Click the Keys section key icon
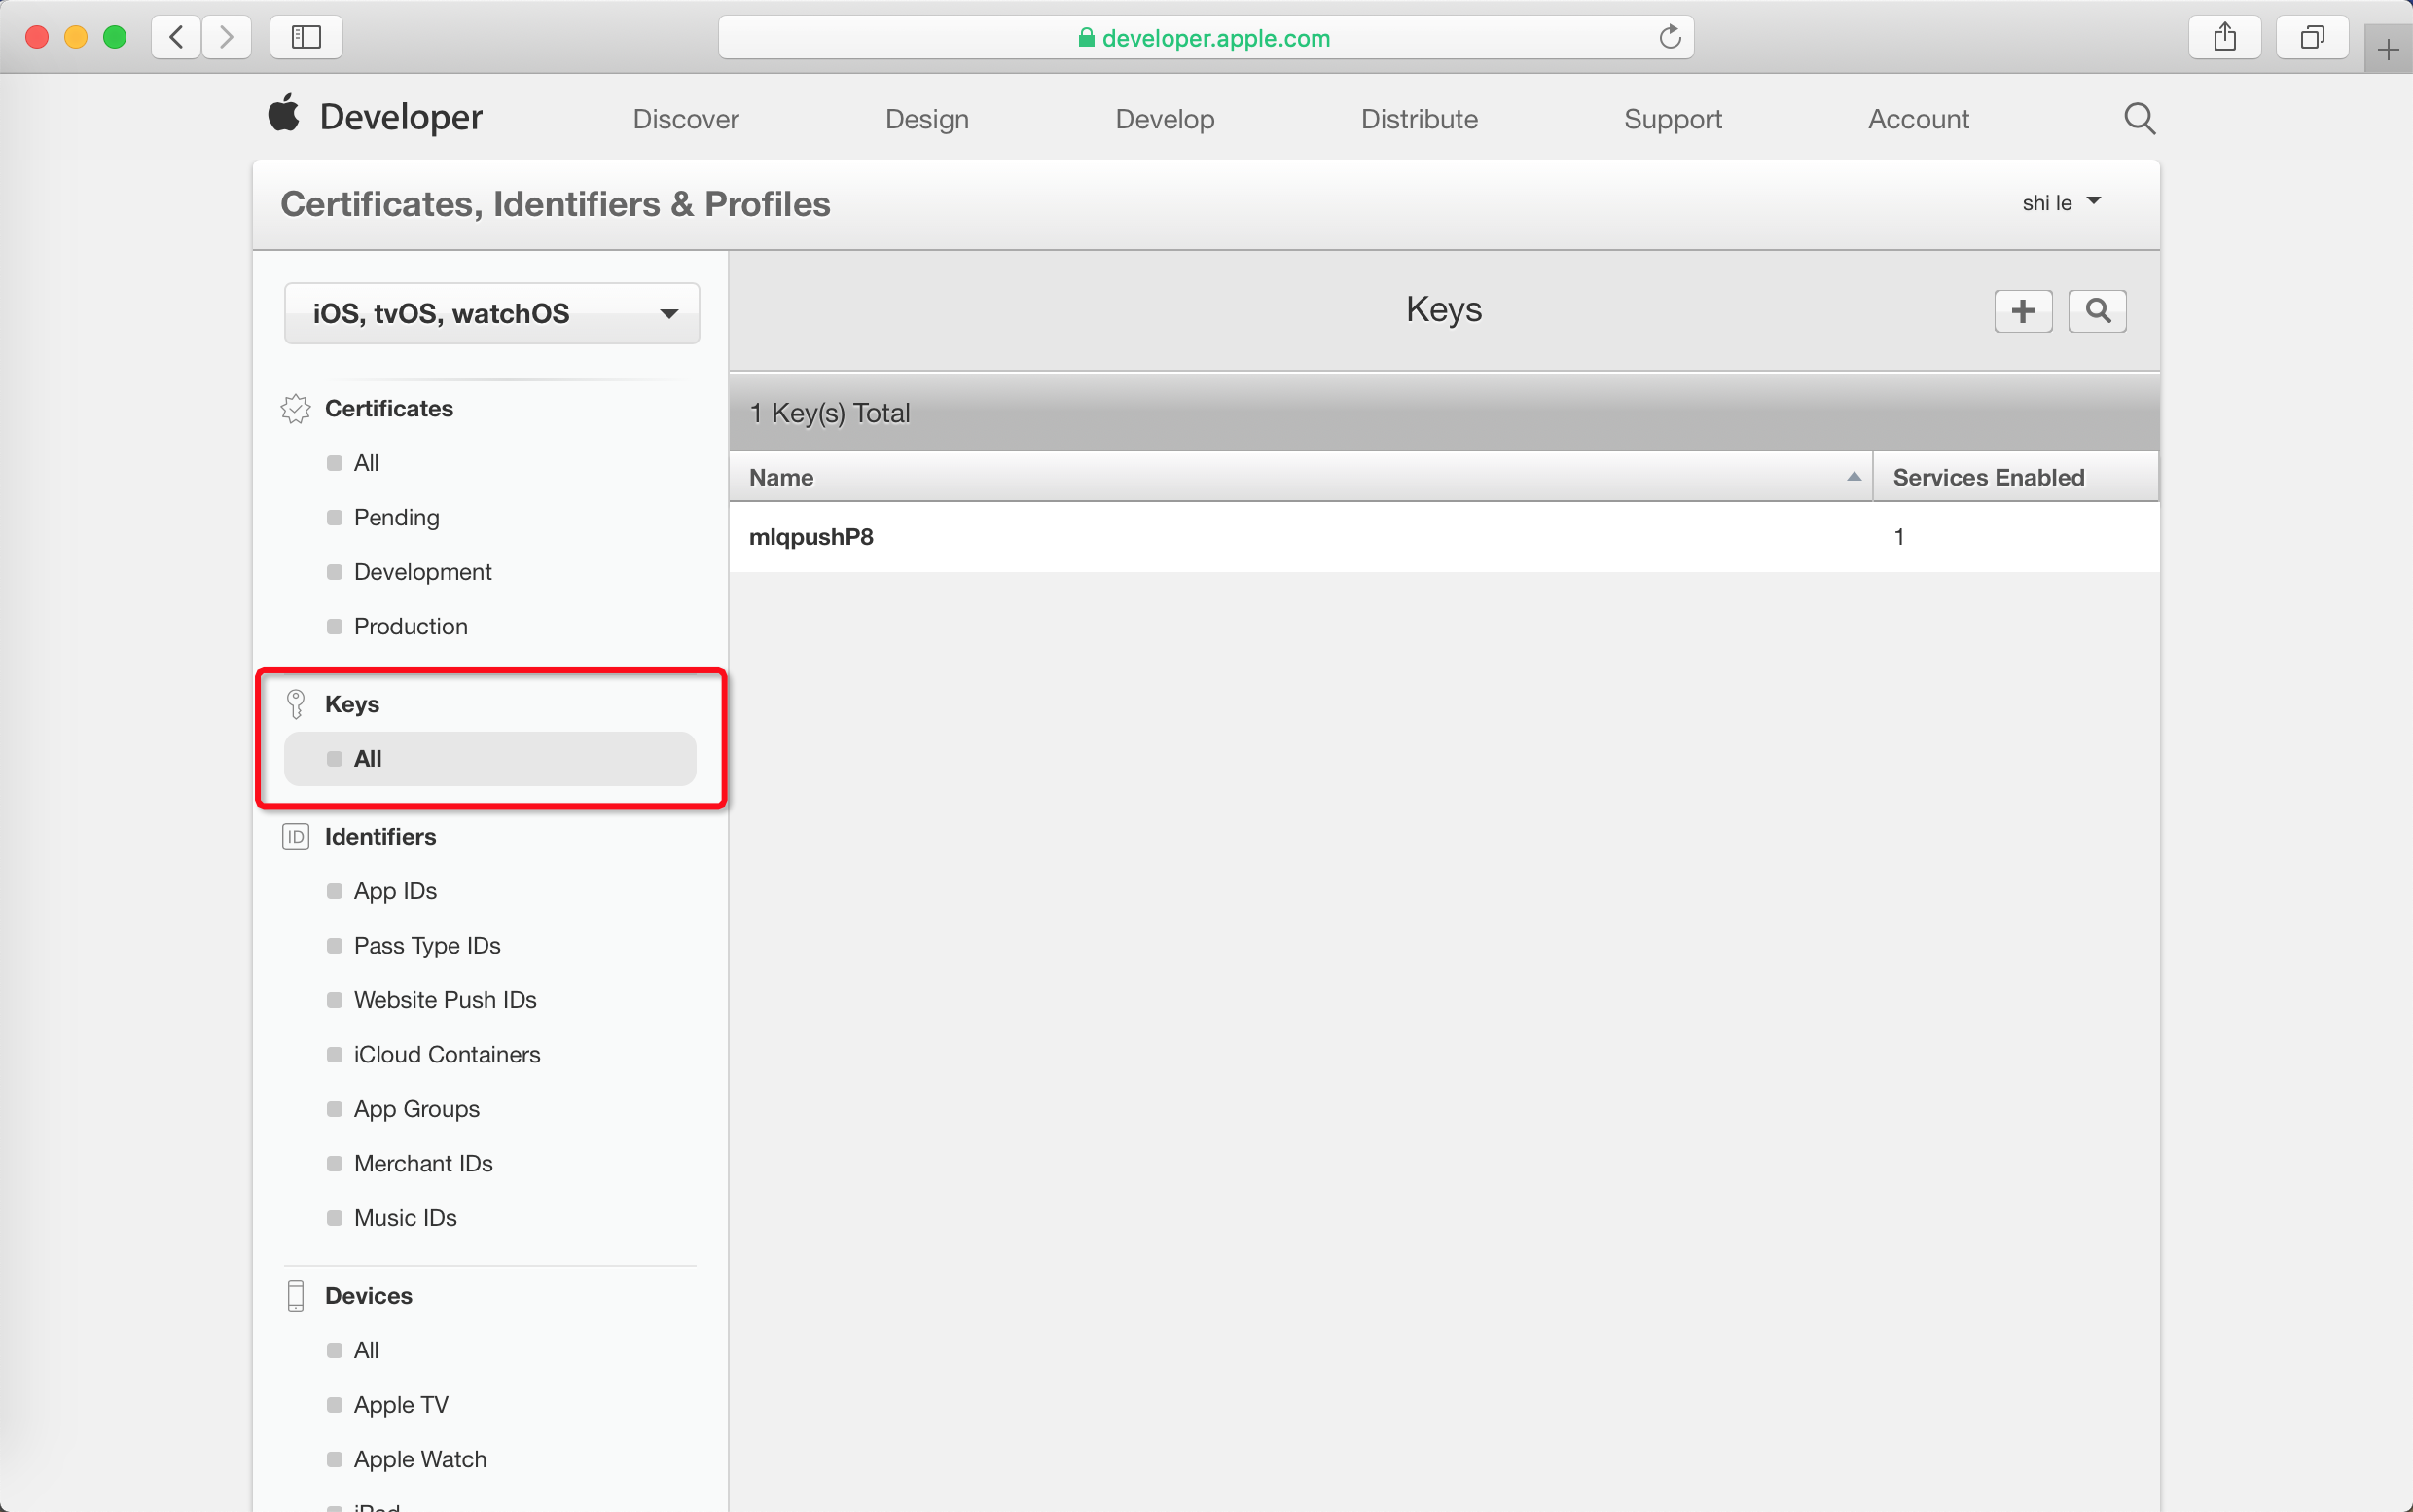2413x1512 pixels. coord(295,704)
